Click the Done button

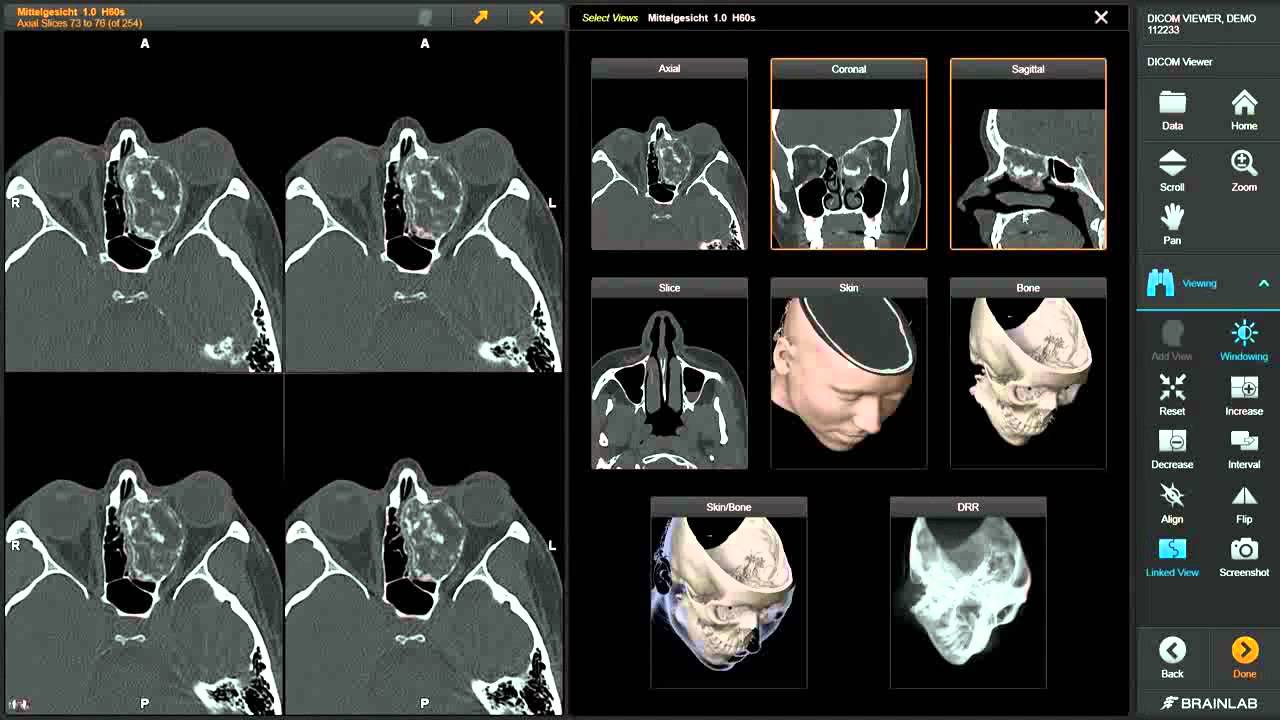click(1244, 657)
